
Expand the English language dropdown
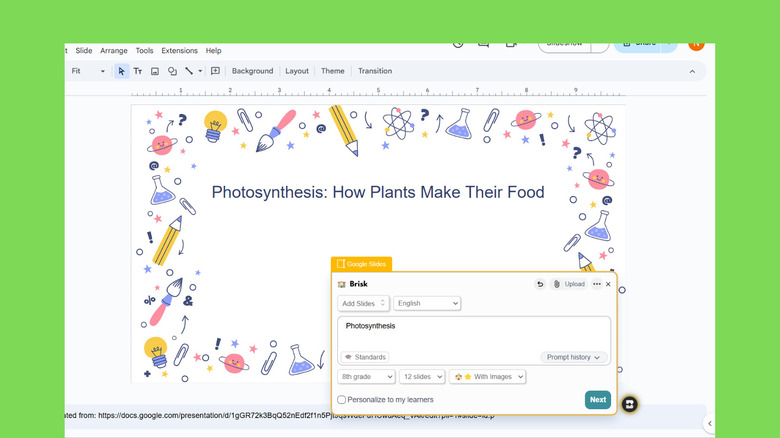click(427, 303)
